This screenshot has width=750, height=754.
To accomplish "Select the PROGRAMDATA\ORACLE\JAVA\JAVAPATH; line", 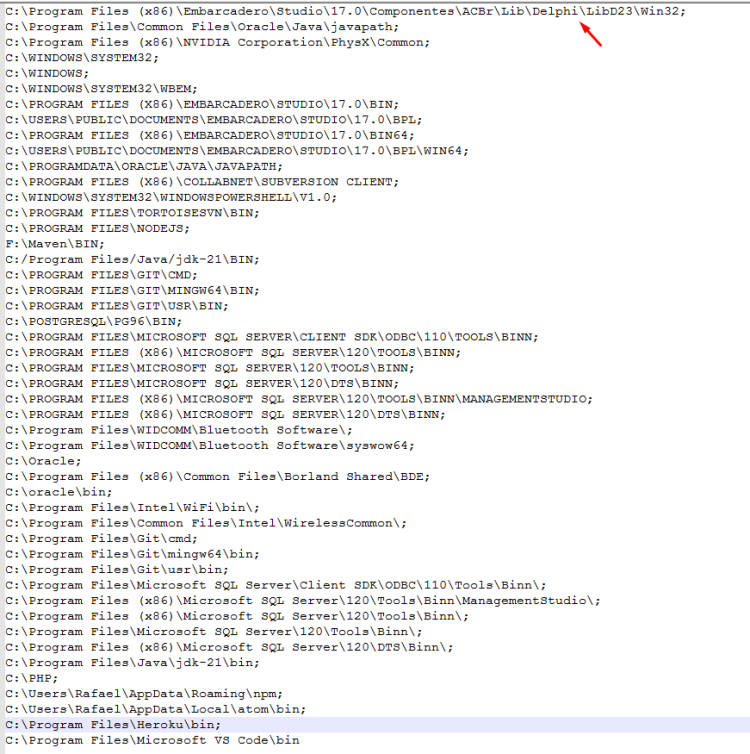I will (x=144, y=166).
